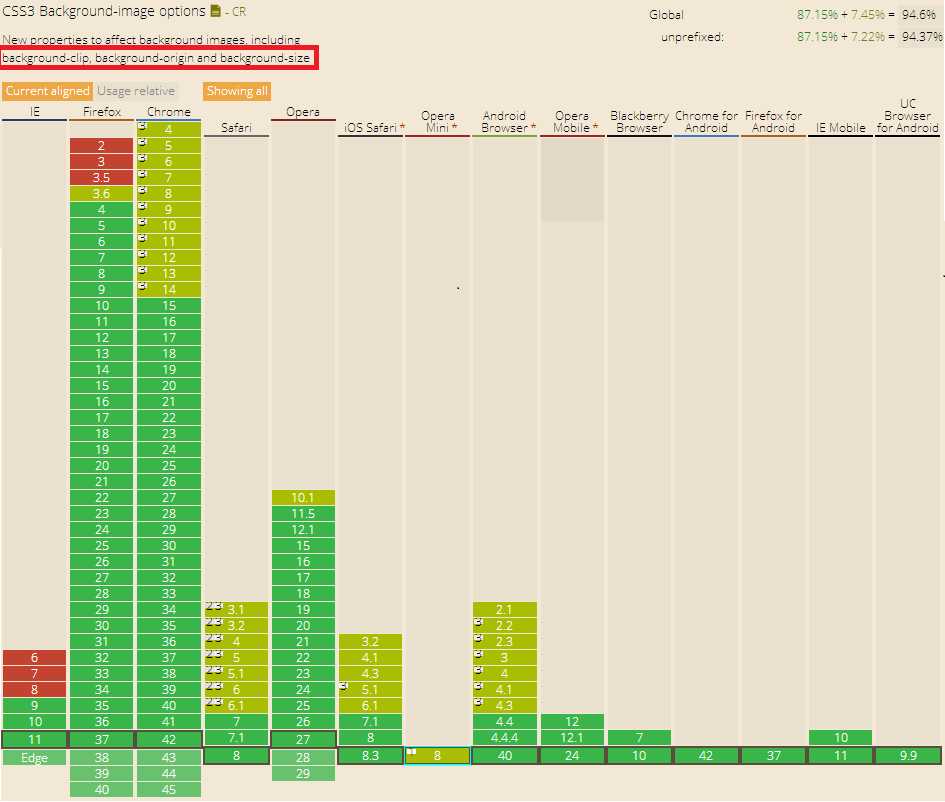Select the IE browser column header
Screen dimensions: 945x802
coord(34,112)
